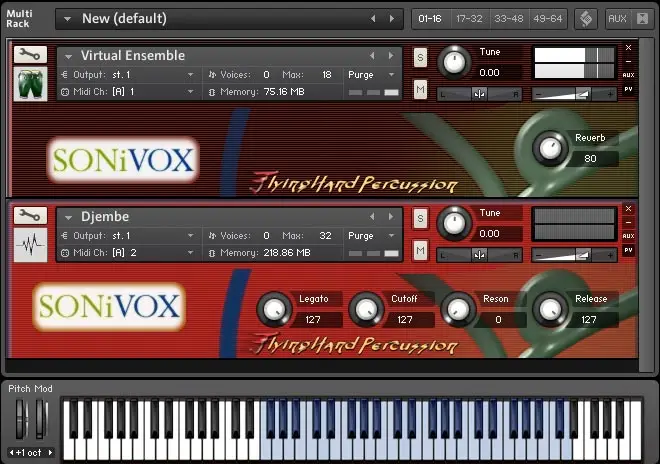The image size is (660, 464).
Task: Select next multi preset arrow
Action: click(x=392, y=19)
